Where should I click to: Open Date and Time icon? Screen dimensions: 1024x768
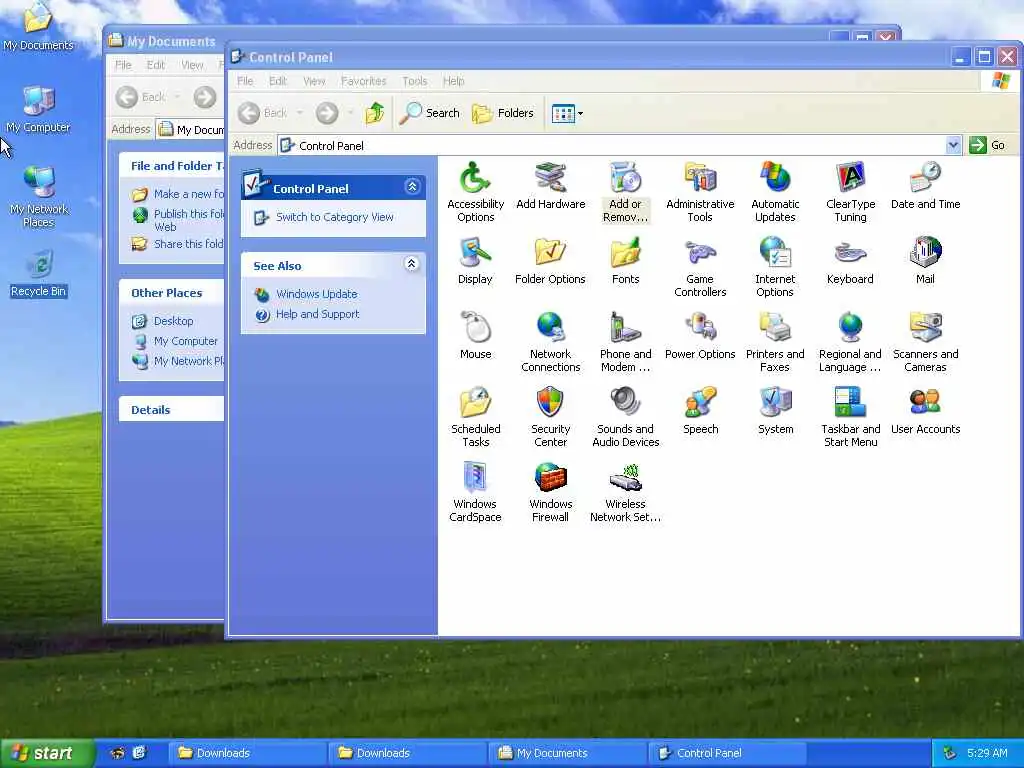coord(925,186)
